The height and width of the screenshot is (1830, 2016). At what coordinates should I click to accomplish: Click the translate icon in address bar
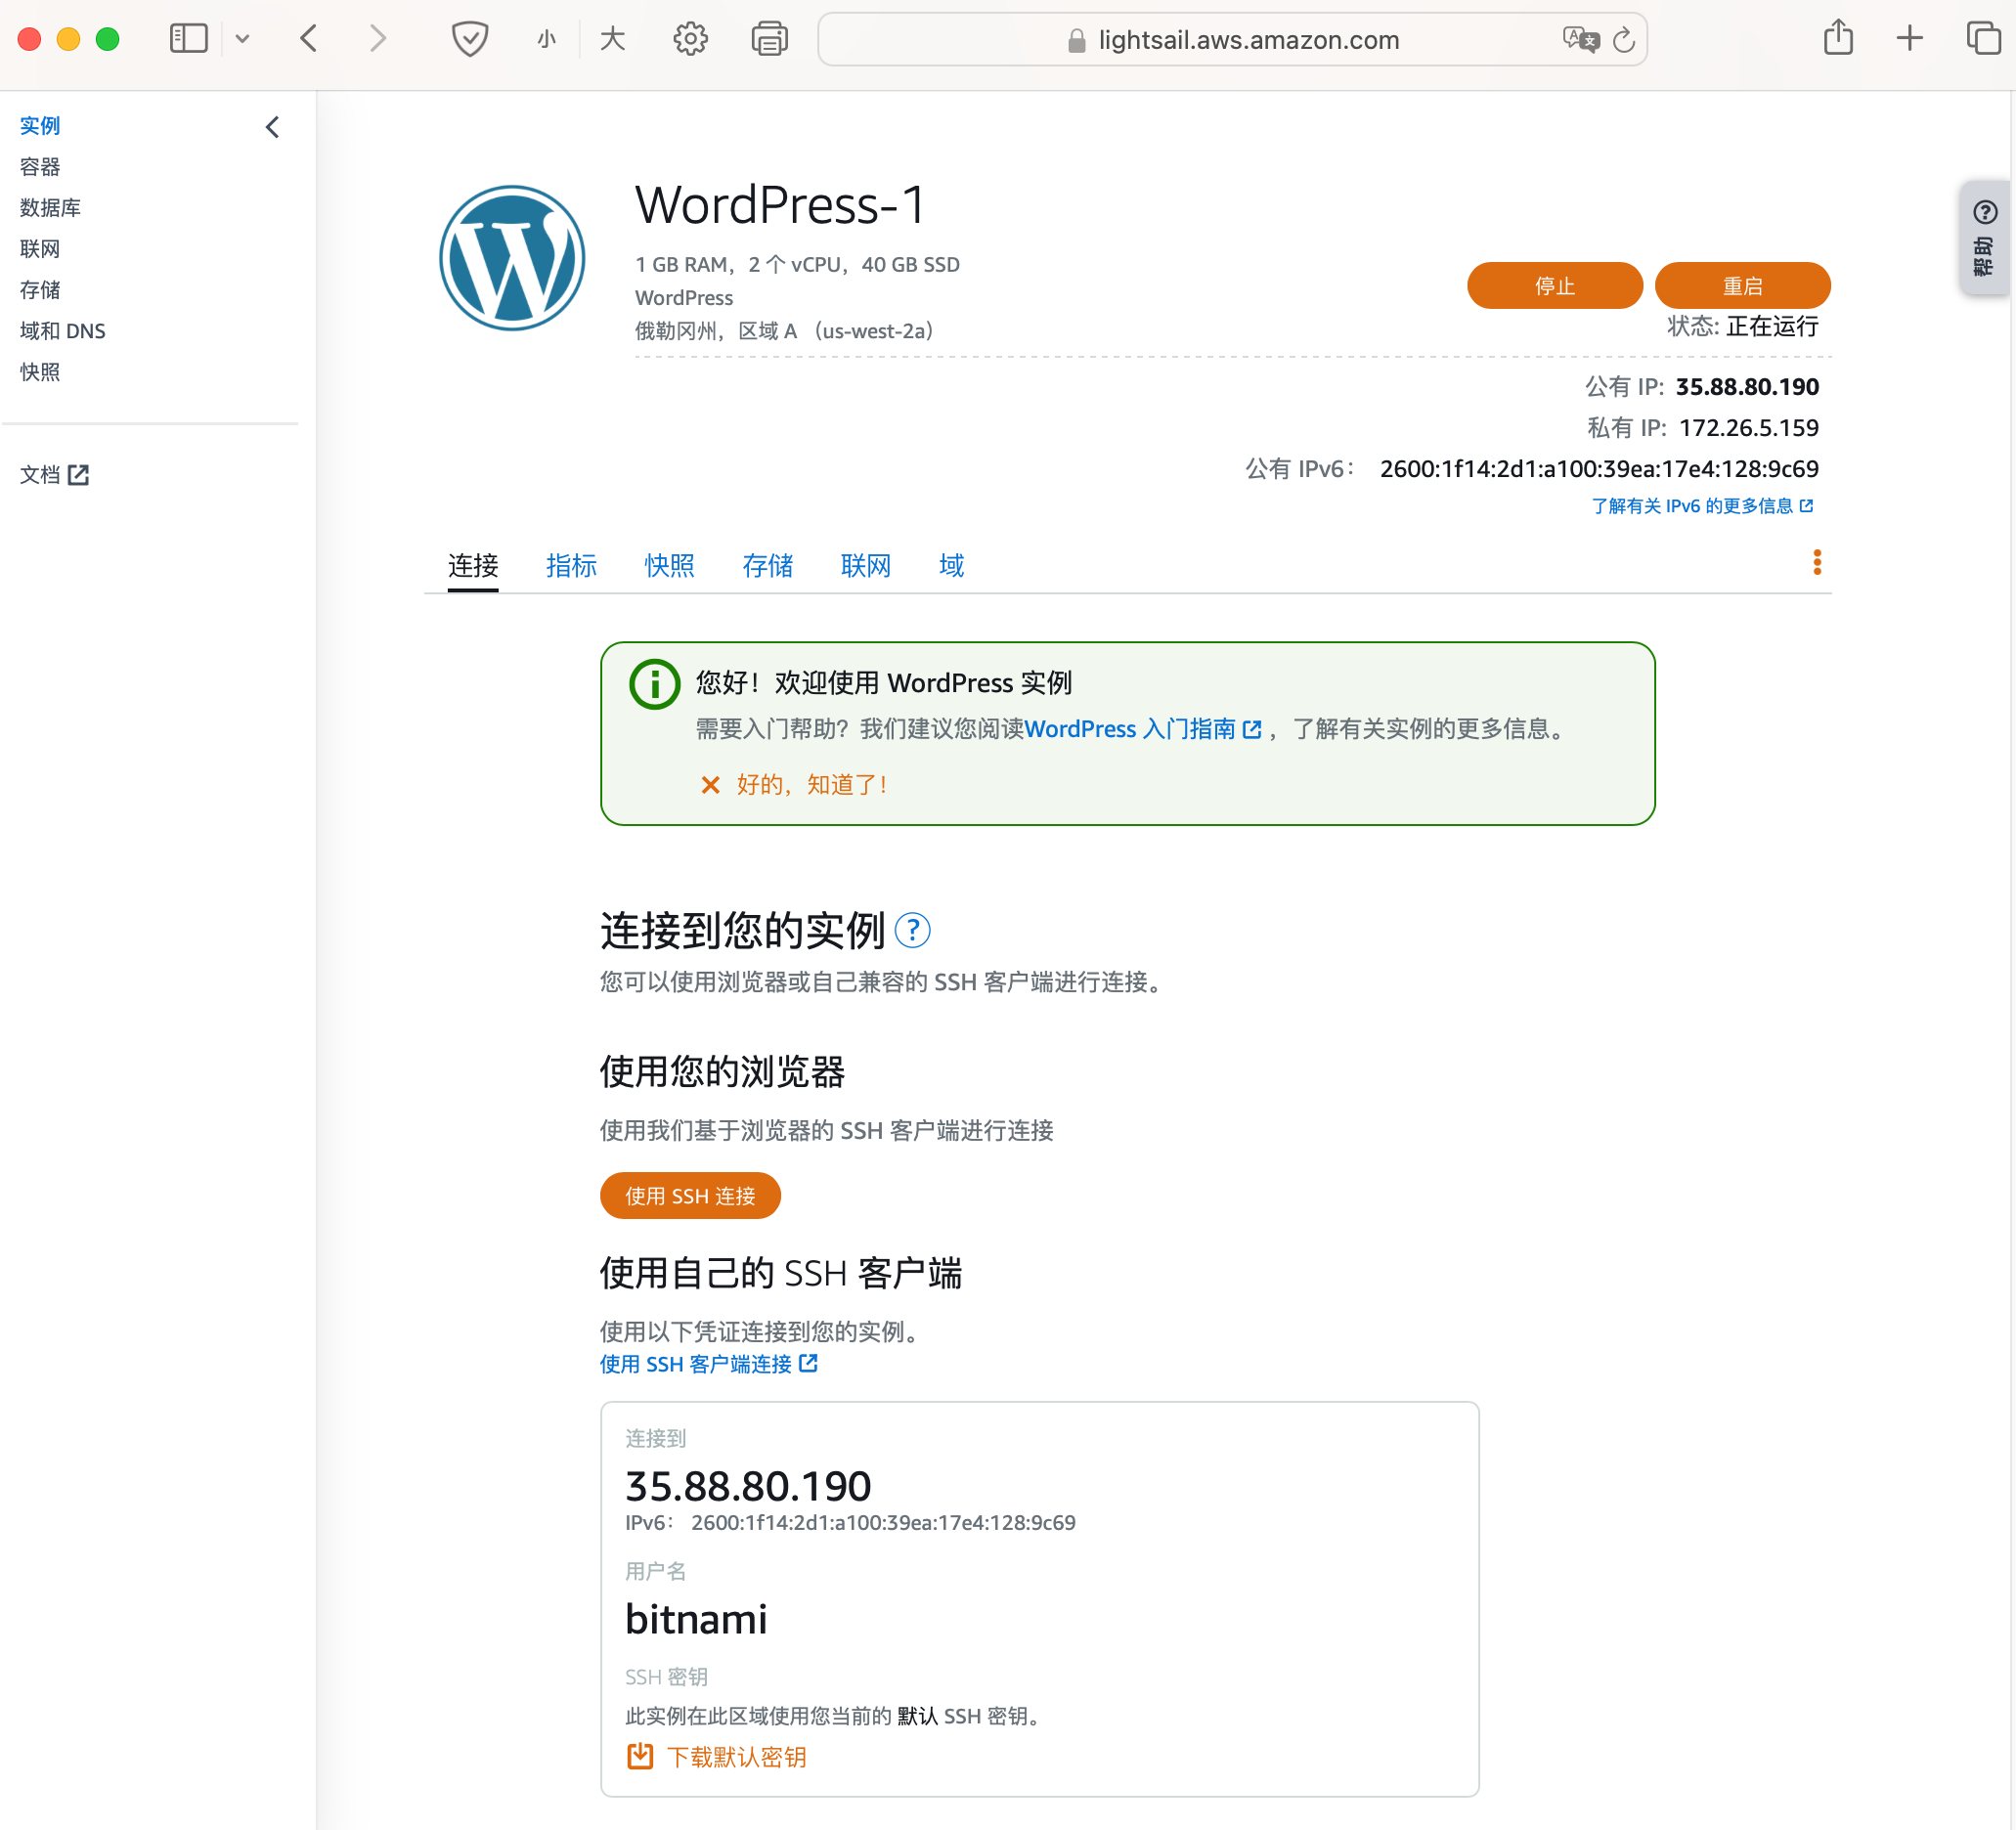click(x=1580, y=40)
